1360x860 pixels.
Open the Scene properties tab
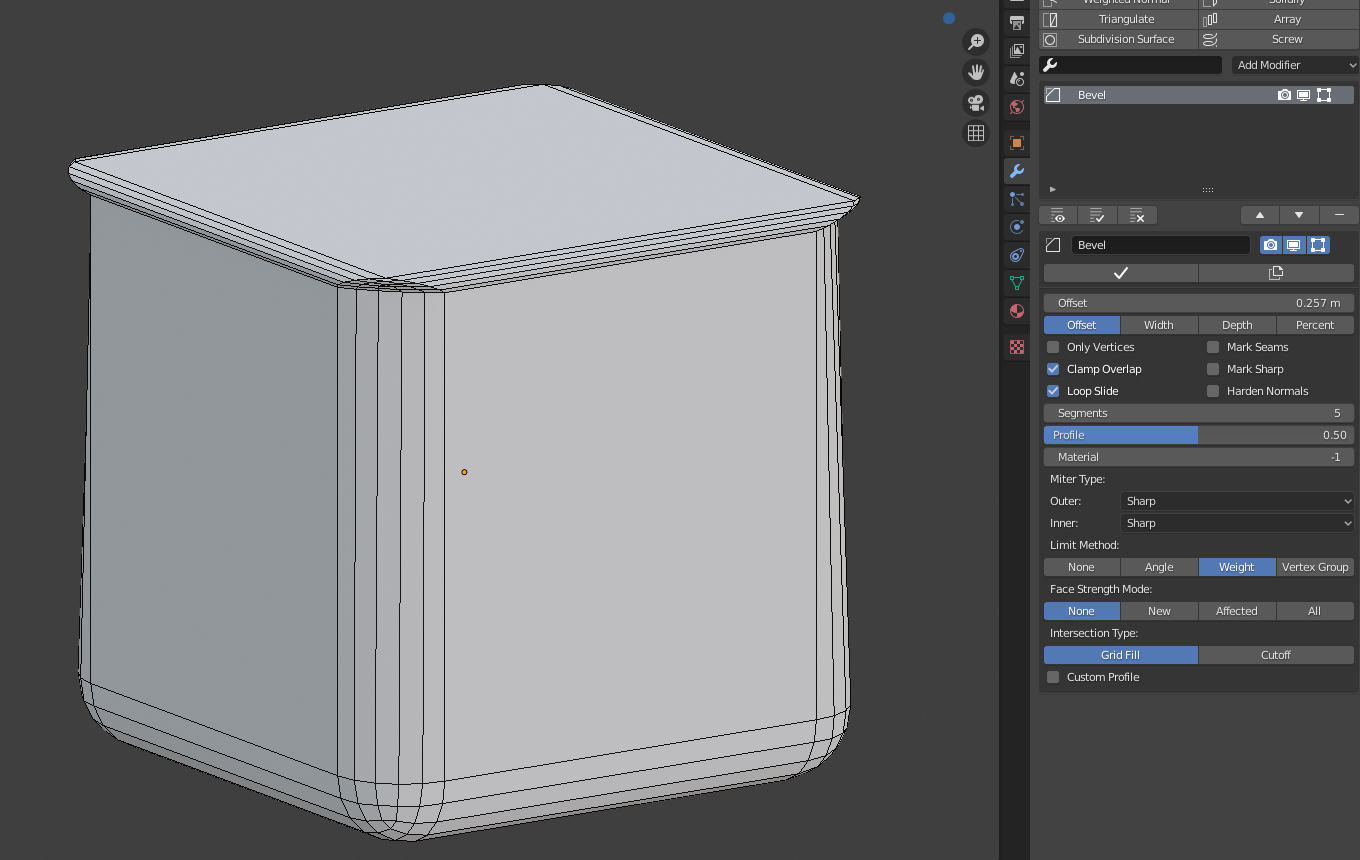point(1017,78)
